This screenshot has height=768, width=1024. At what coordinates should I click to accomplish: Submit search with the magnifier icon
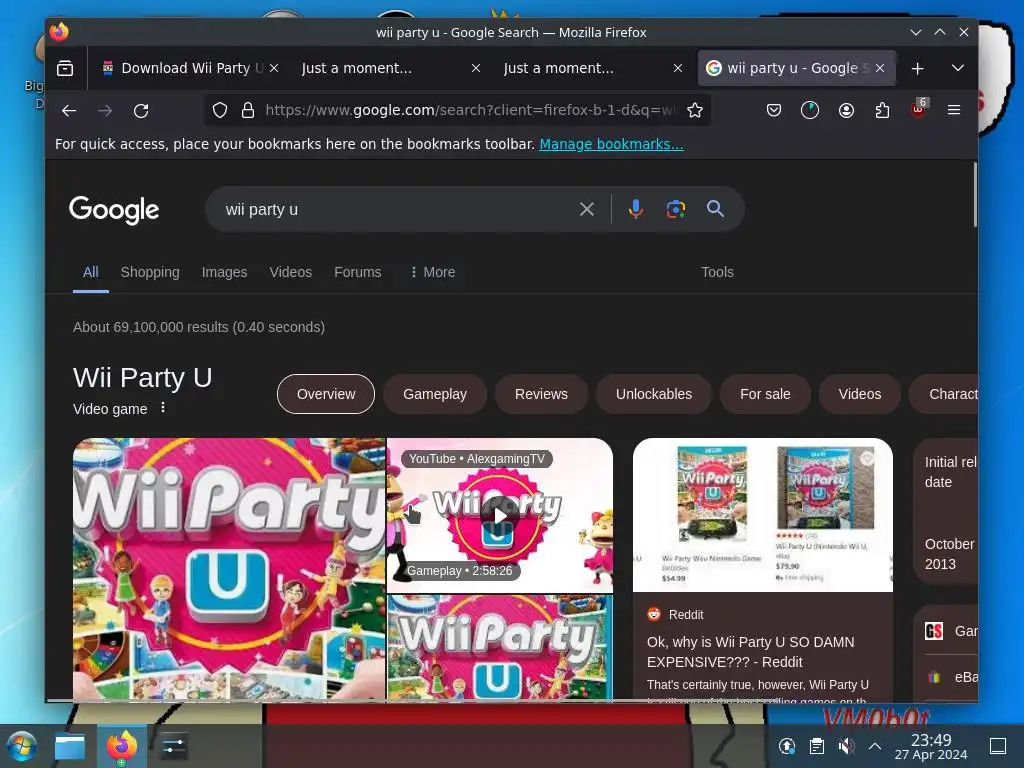(x=715, y=209)
